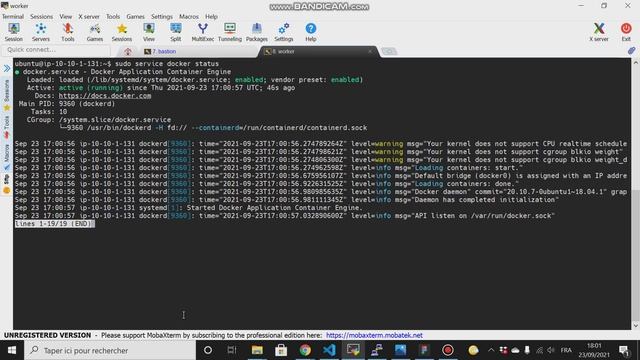This screenshot has width=640, height=360.
Task: Open the Sessions side panel tab
Action: [x=7, y=95]
